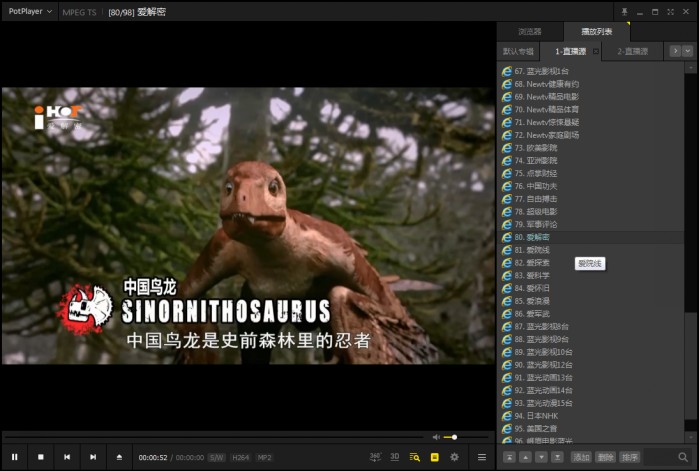The width and height of the screenshot is (699, 471).
Task: Open the hamburger menu in control bar
Action: click(481, 457)
